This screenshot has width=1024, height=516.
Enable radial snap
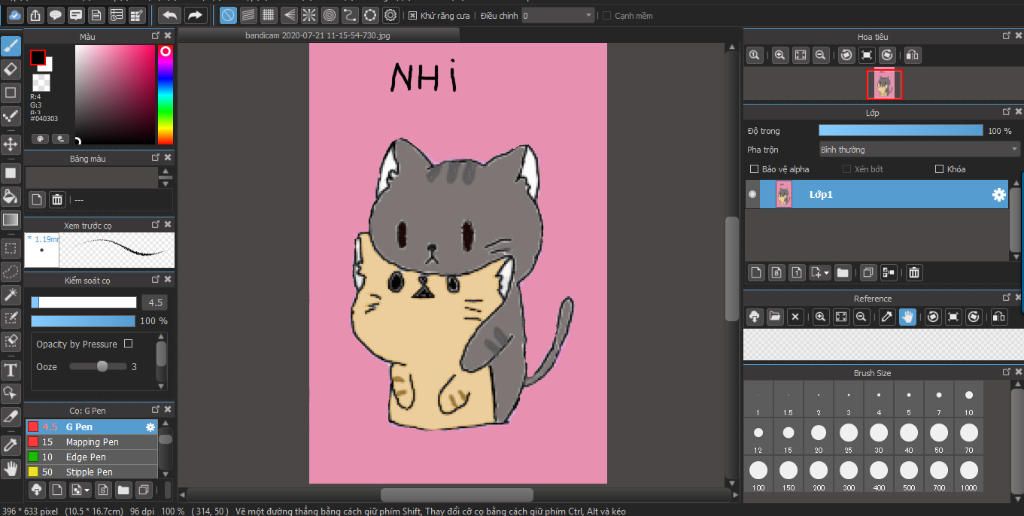click(x=310, y=14)
